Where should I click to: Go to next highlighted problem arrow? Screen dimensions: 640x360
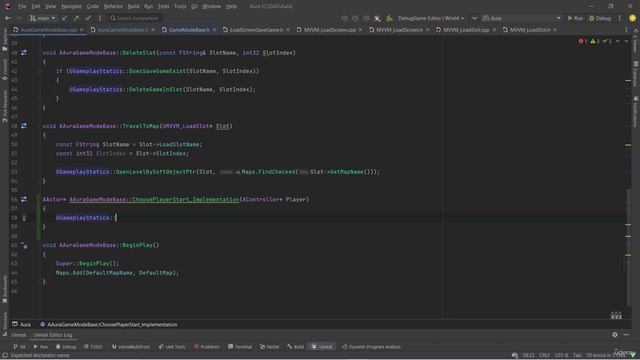pyautogui.click(x=627, y=41)
